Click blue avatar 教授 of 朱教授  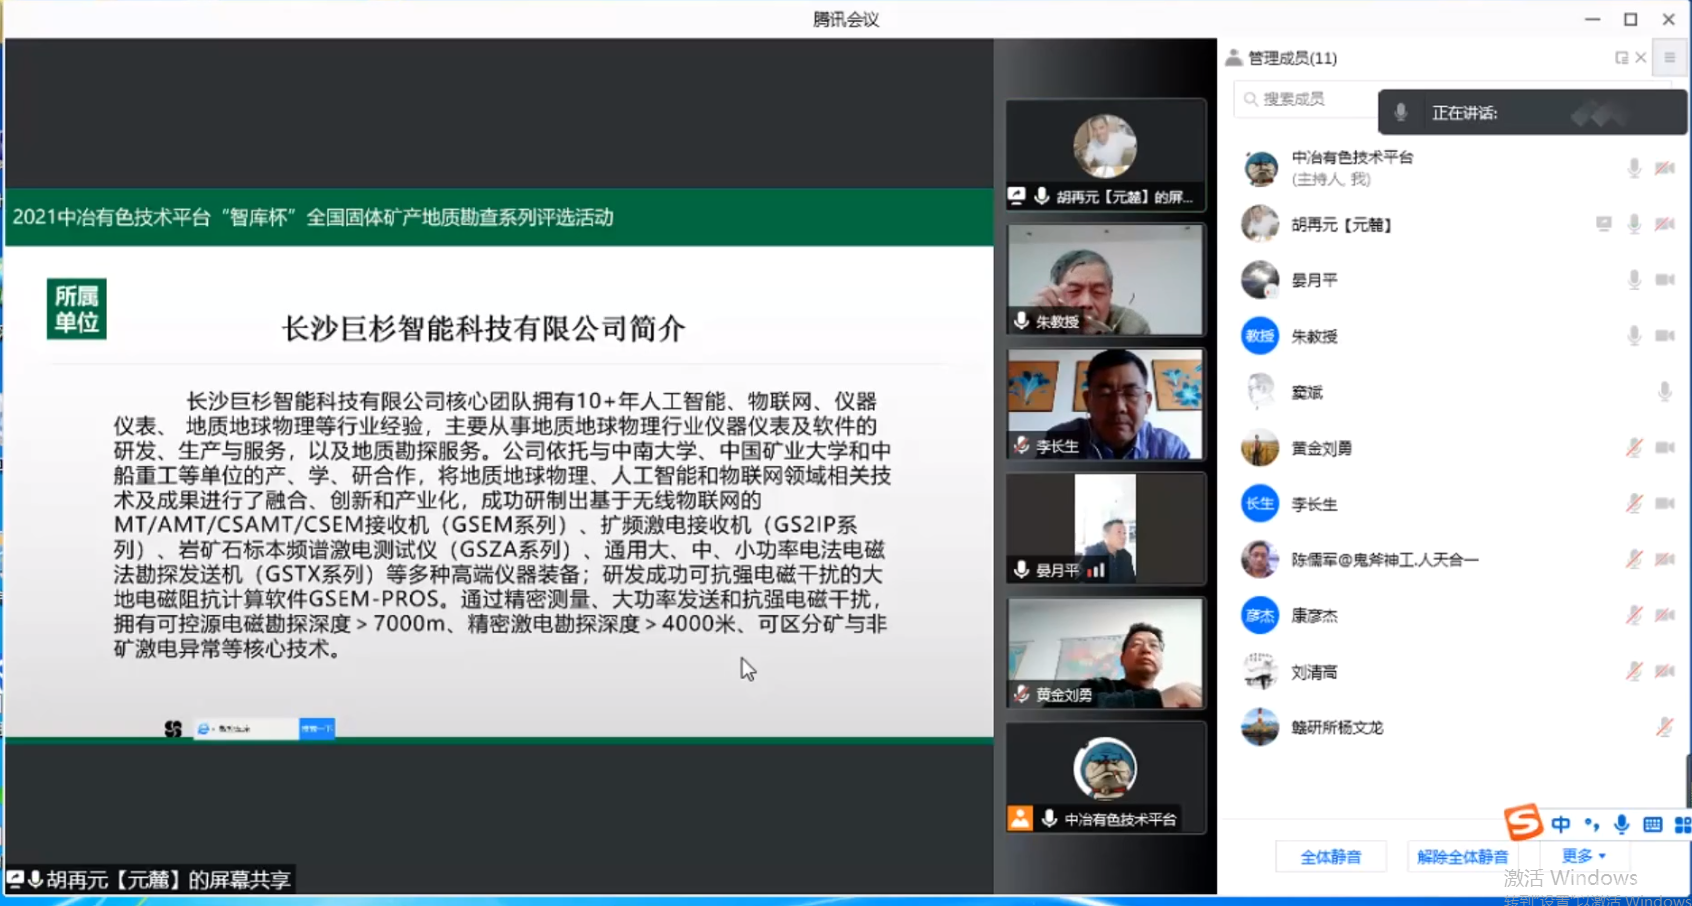[x=1260, y=336]
